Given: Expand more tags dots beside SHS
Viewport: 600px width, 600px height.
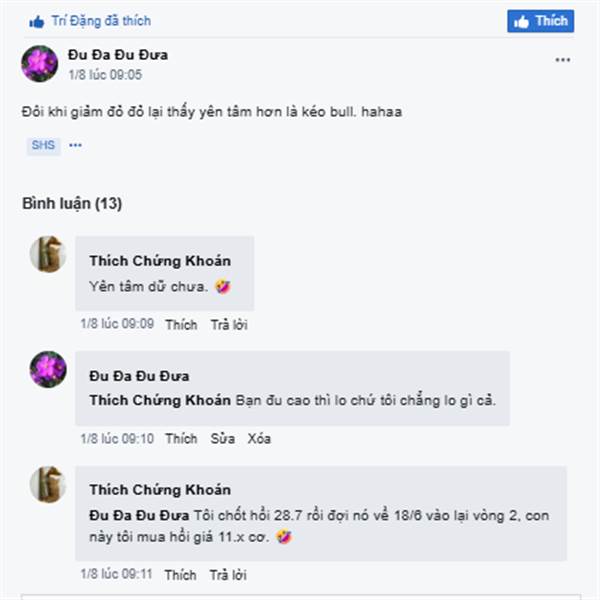Looking at the screenshot, I should 75,145.
